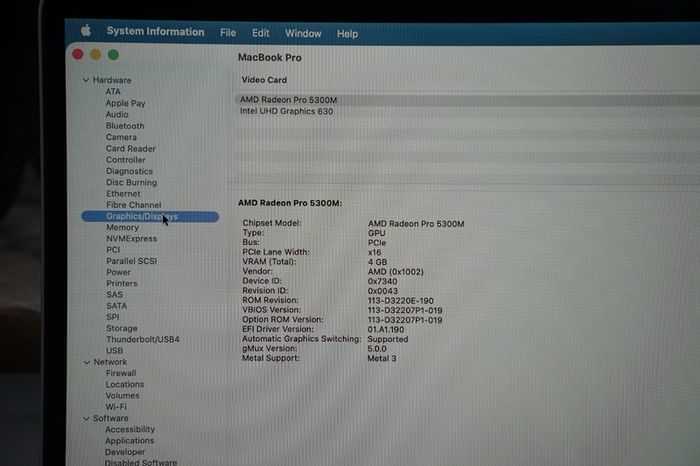The width and height of the screenshot is (700, 466).
Task: Click the Metal Support value Metal 3
Action: coord(382,358)
